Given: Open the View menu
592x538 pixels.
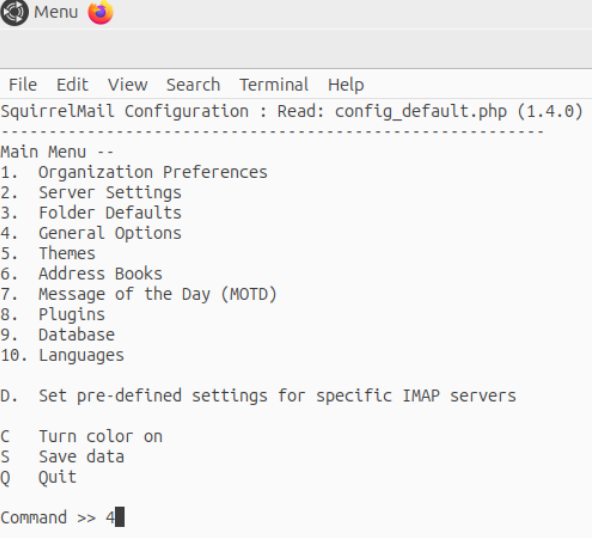Looking at the screenshot, I should tap(127, 85).
